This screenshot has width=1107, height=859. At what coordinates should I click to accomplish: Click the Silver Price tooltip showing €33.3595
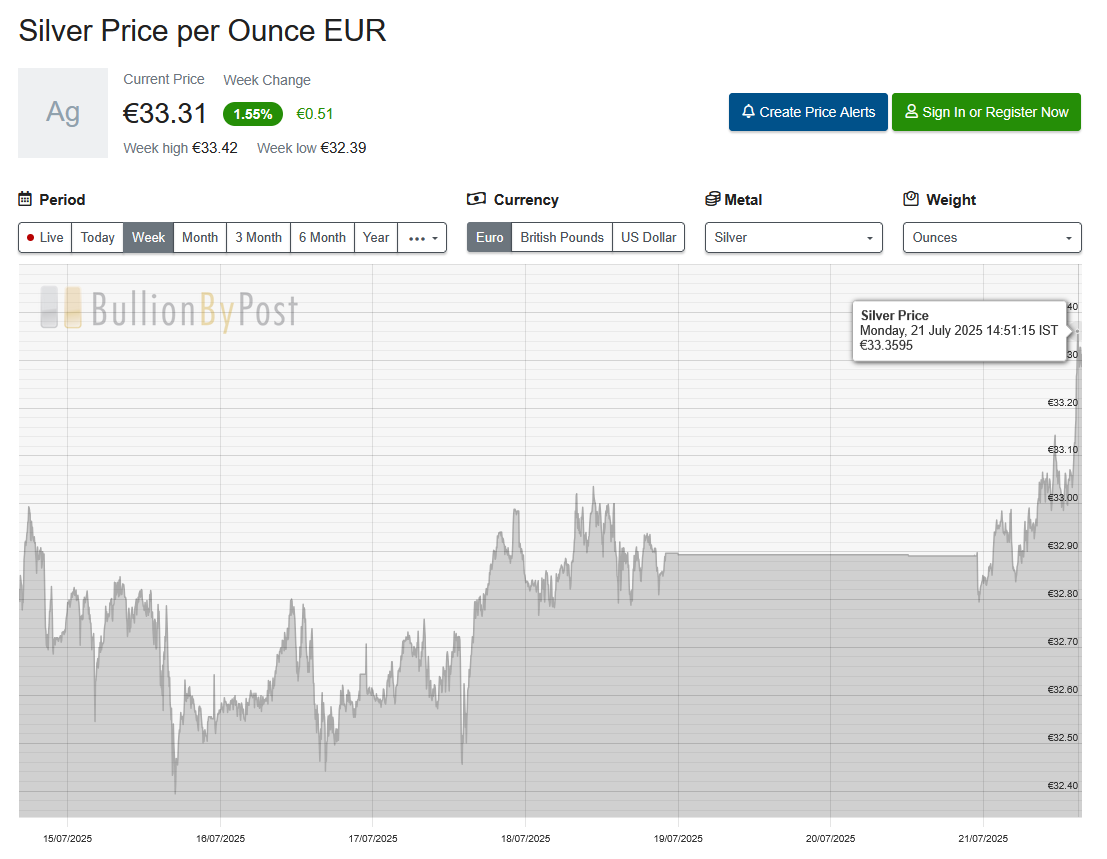pyautogui.click(x=959, y=331)
